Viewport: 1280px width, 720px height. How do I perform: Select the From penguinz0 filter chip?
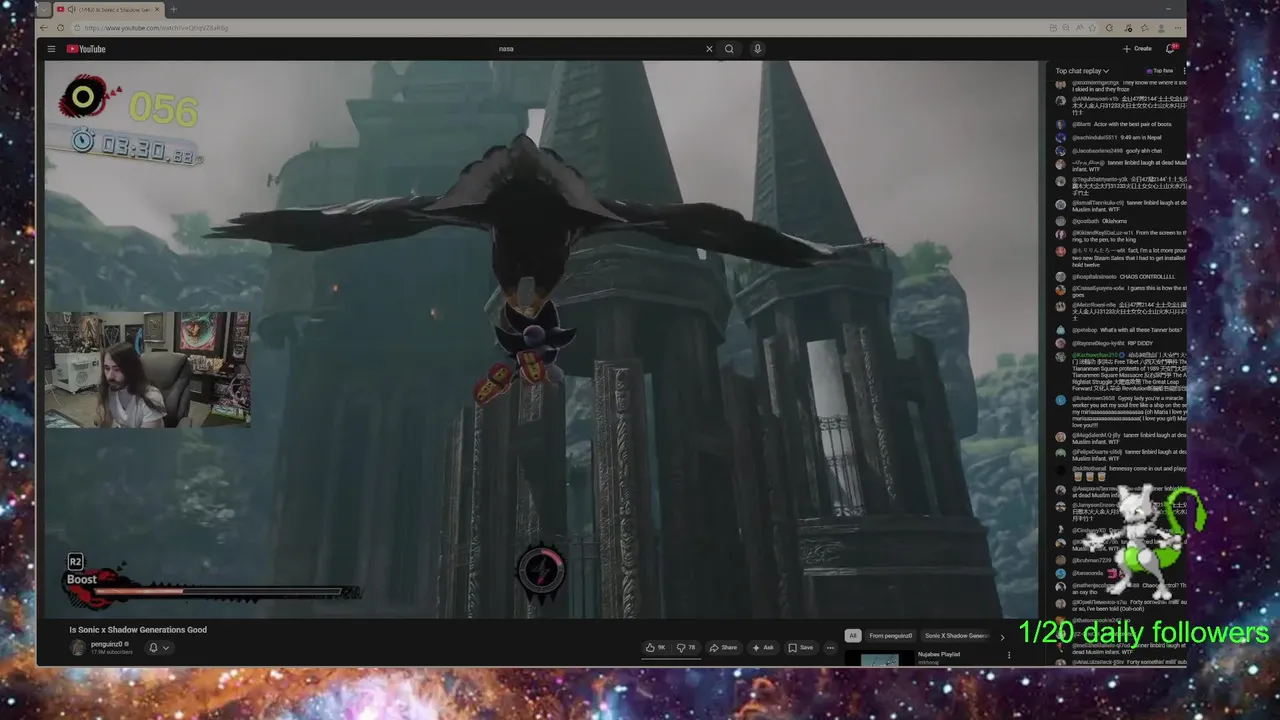[891, 636]
